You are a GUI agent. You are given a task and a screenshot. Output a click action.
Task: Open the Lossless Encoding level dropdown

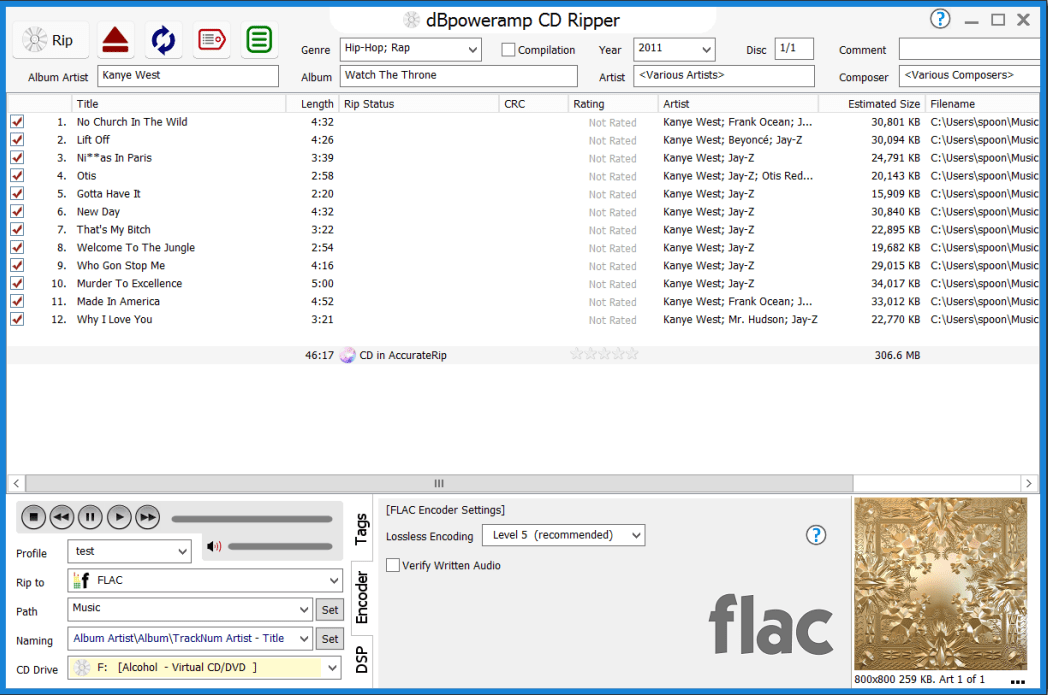[634, 535]
